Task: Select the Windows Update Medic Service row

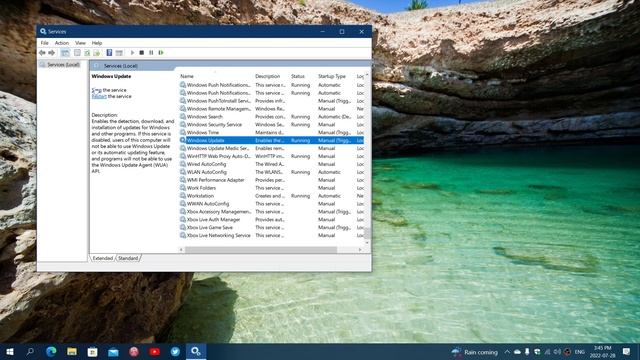Action: coord(271,148)
